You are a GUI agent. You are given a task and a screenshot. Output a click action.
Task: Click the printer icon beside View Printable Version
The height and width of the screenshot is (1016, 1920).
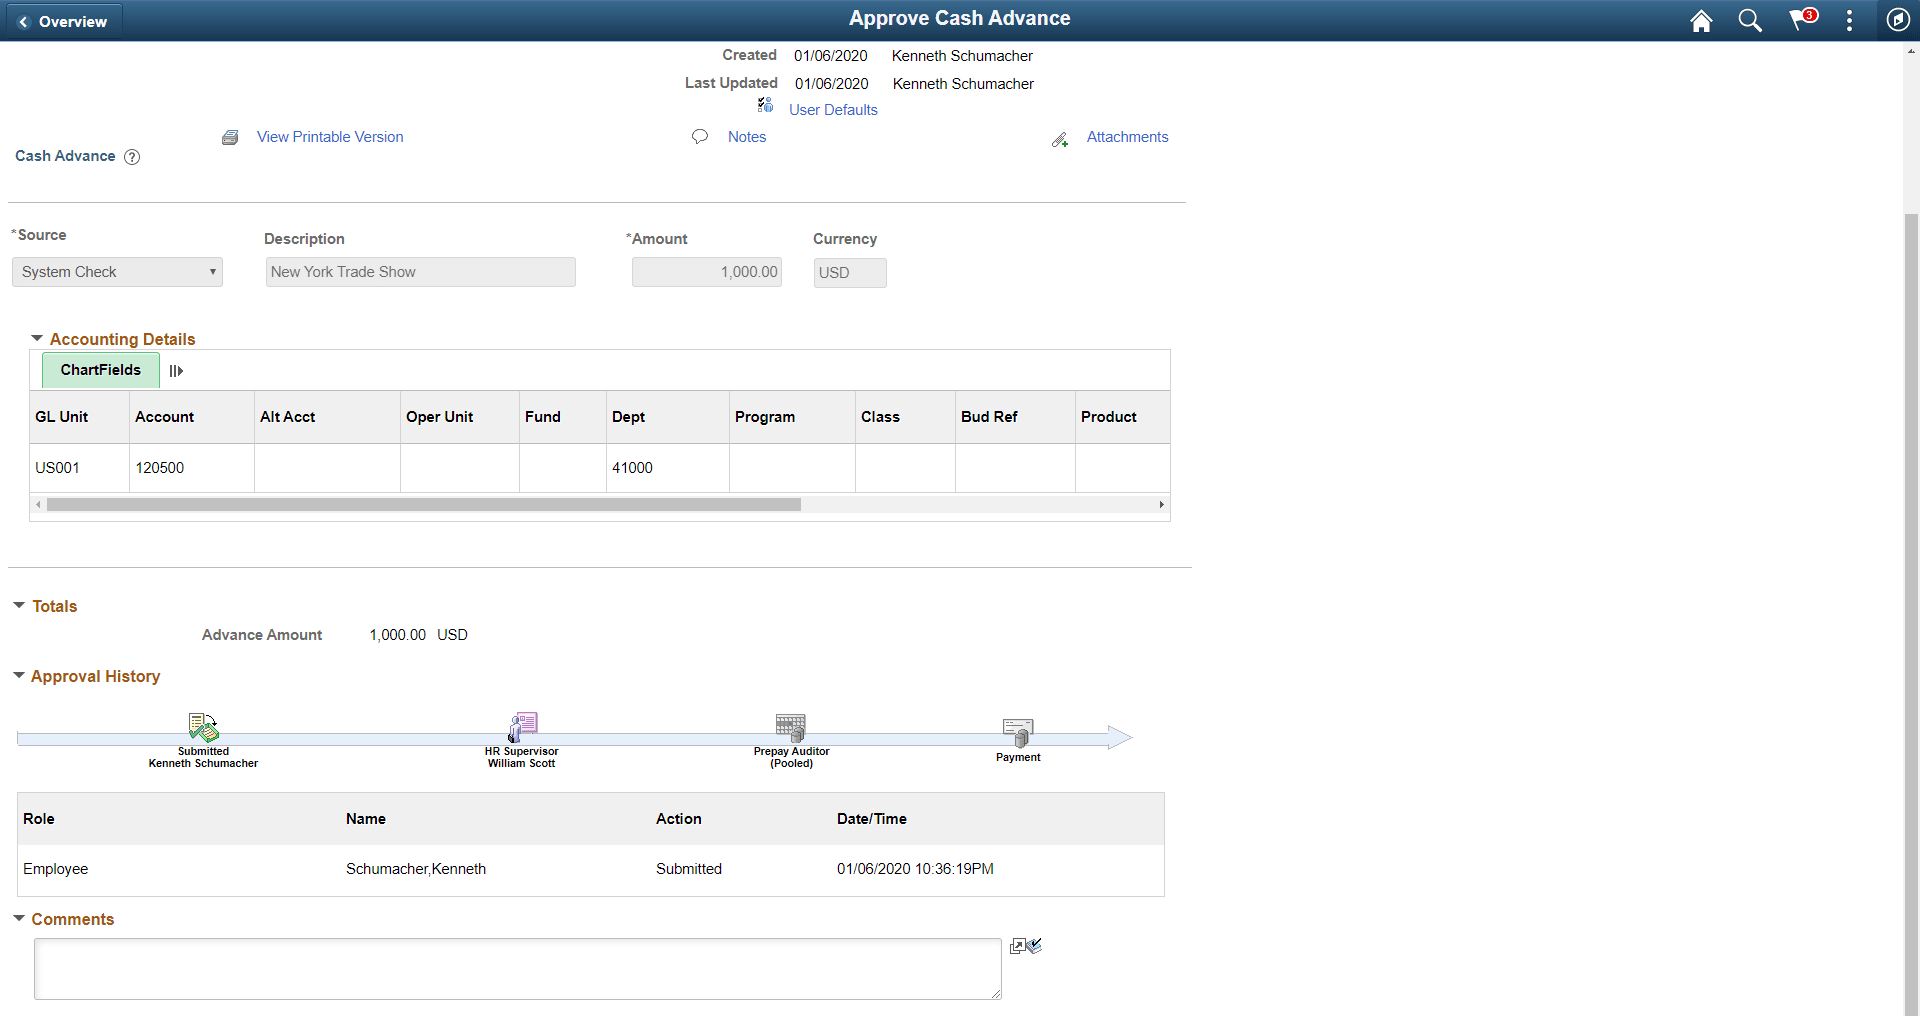pos(230,137)
